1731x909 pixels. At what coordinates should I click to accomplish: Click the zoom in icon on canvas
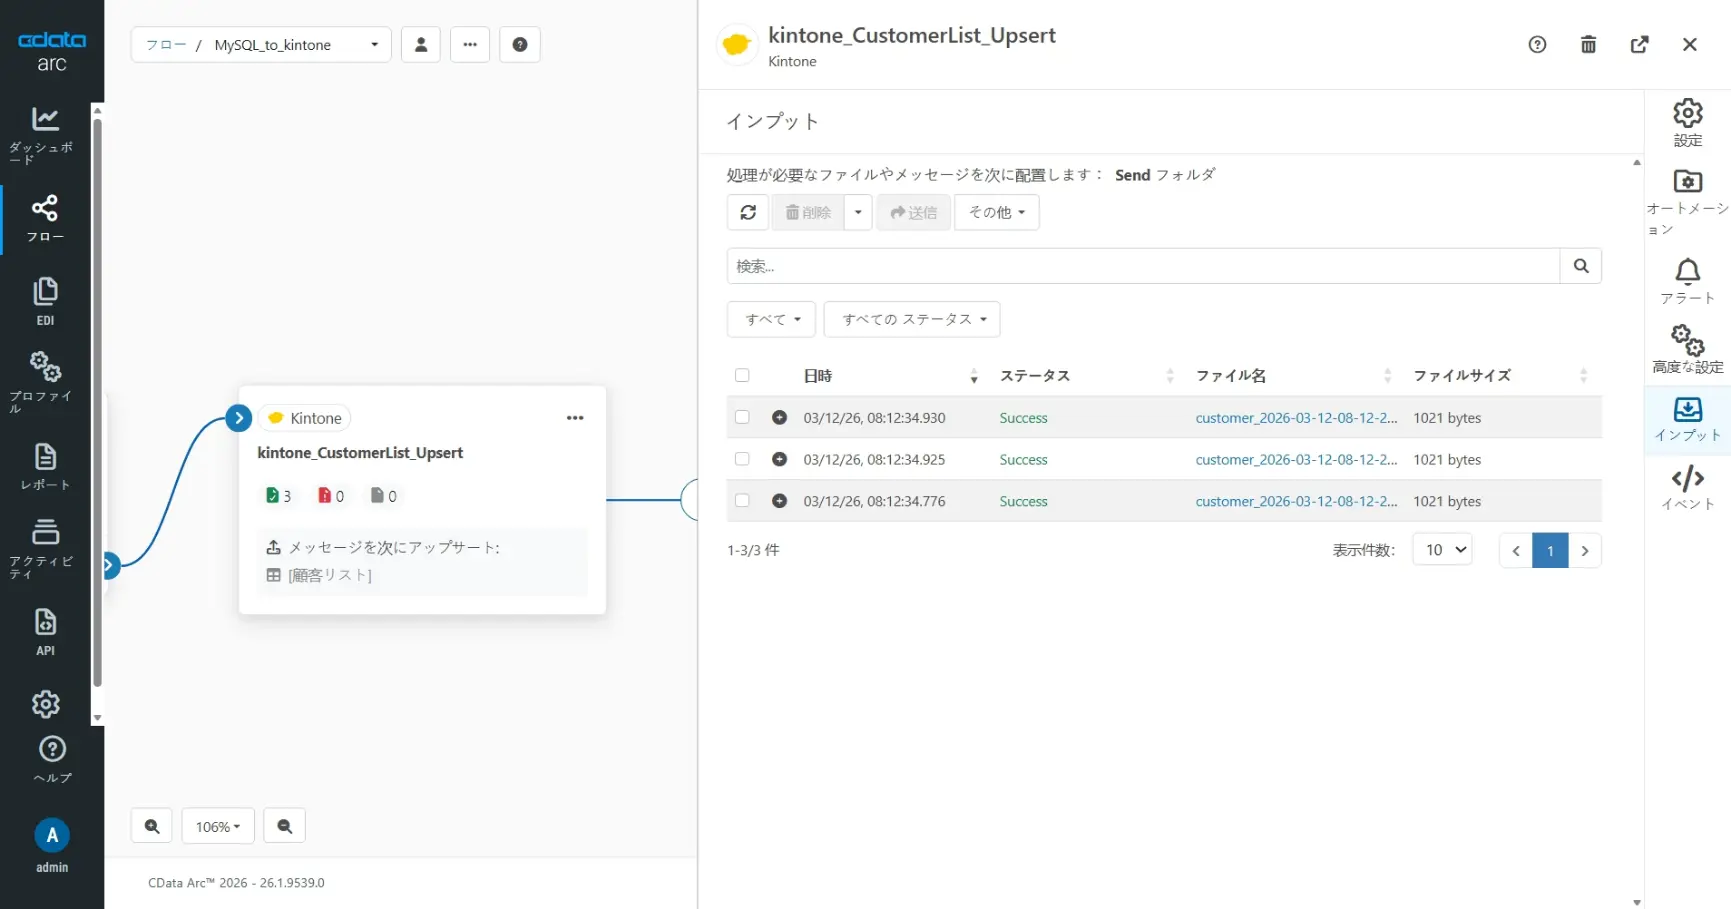click(x=152, y=827)
